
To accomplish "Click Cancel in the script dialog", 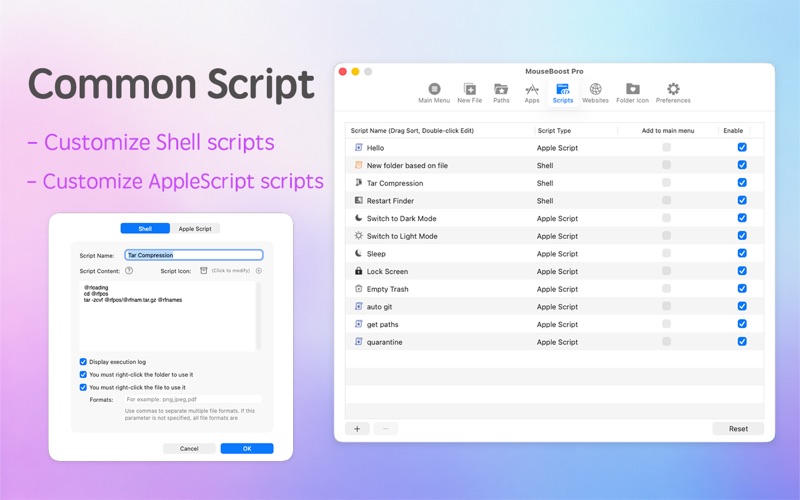I will point(189,448).
